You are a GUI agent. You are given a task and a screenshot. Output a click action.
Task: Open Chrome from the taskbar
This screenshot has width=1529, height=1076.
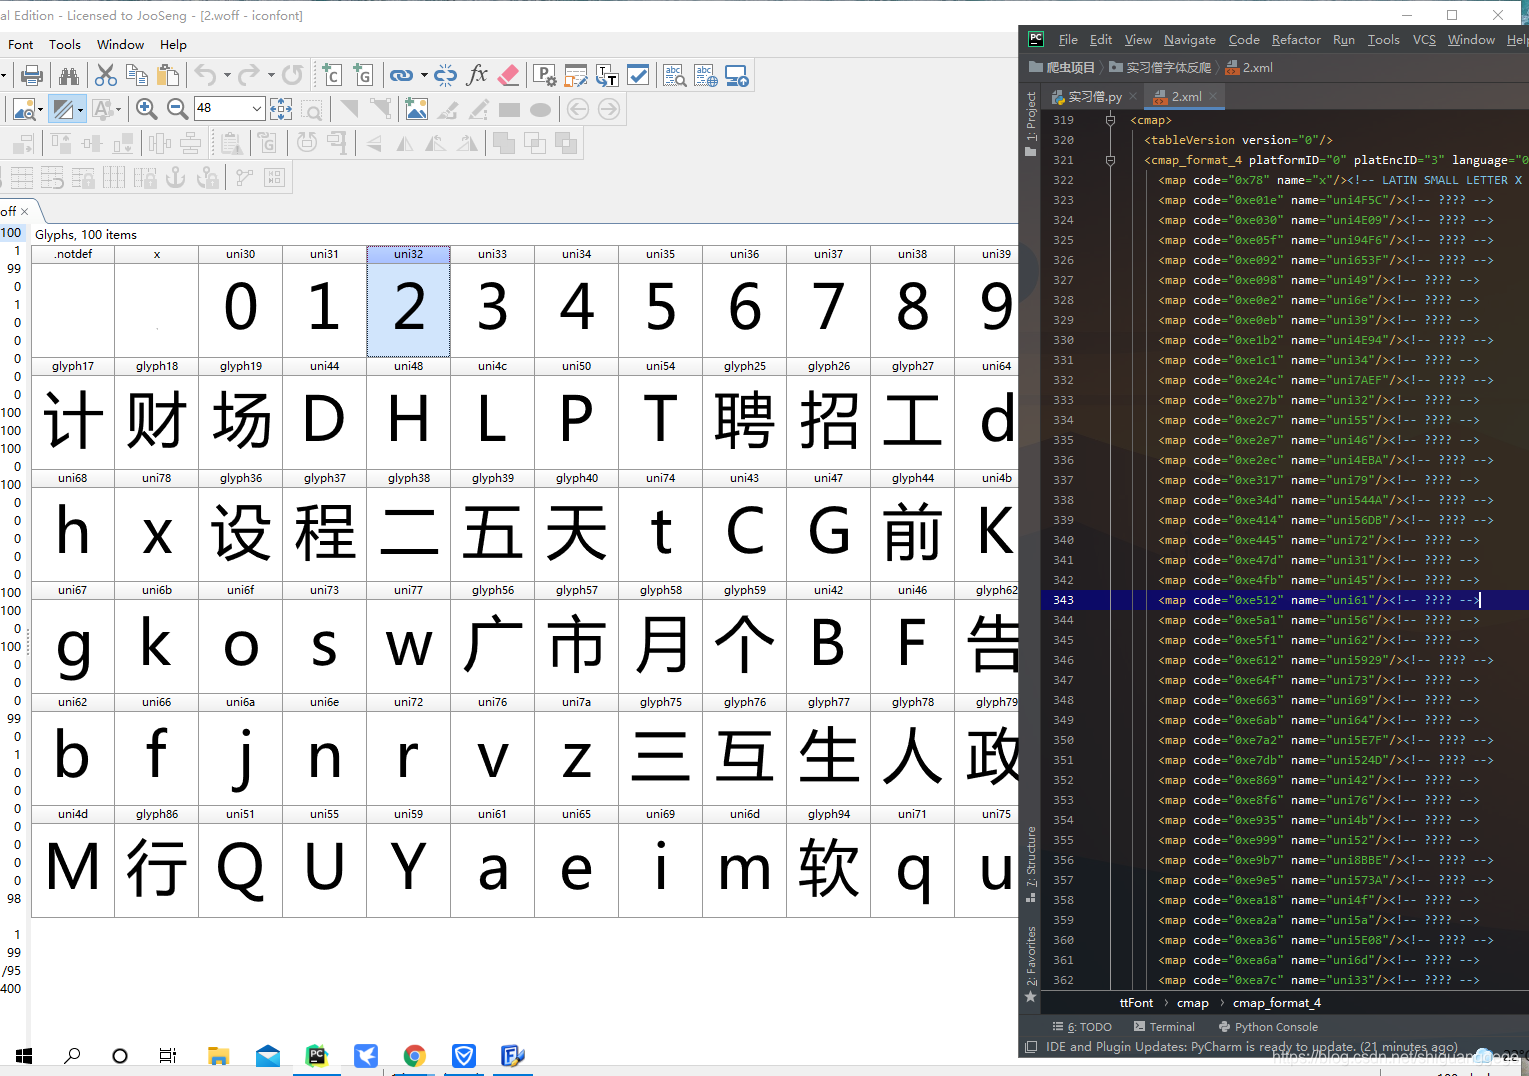414,1056
